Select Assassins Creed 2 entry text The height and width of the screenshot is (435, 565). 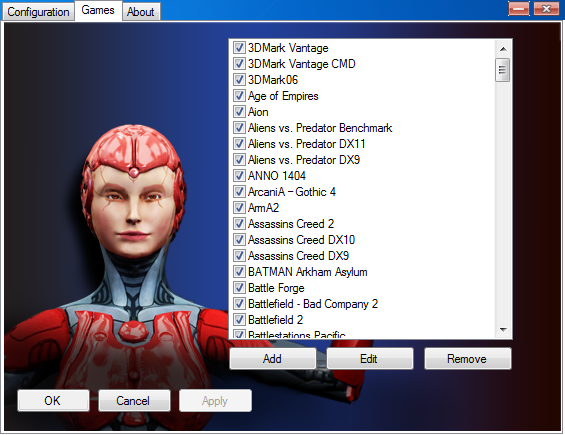pyautogui.click(x=291, y=224)
